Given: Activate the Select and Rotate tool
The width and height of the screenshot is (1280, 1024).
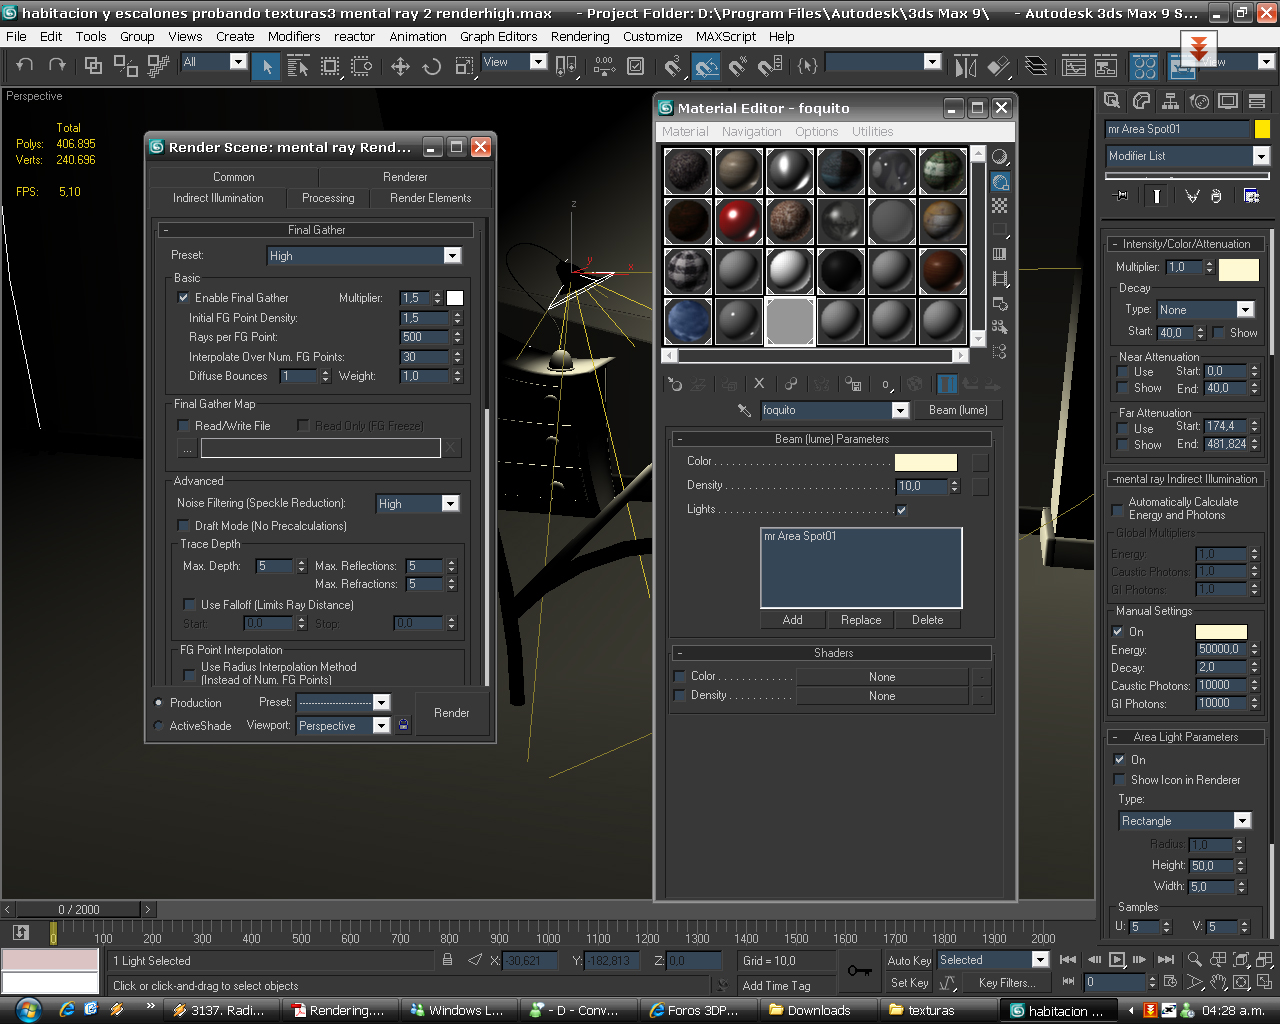Looking at the screenshot, I should pos(432,67).
